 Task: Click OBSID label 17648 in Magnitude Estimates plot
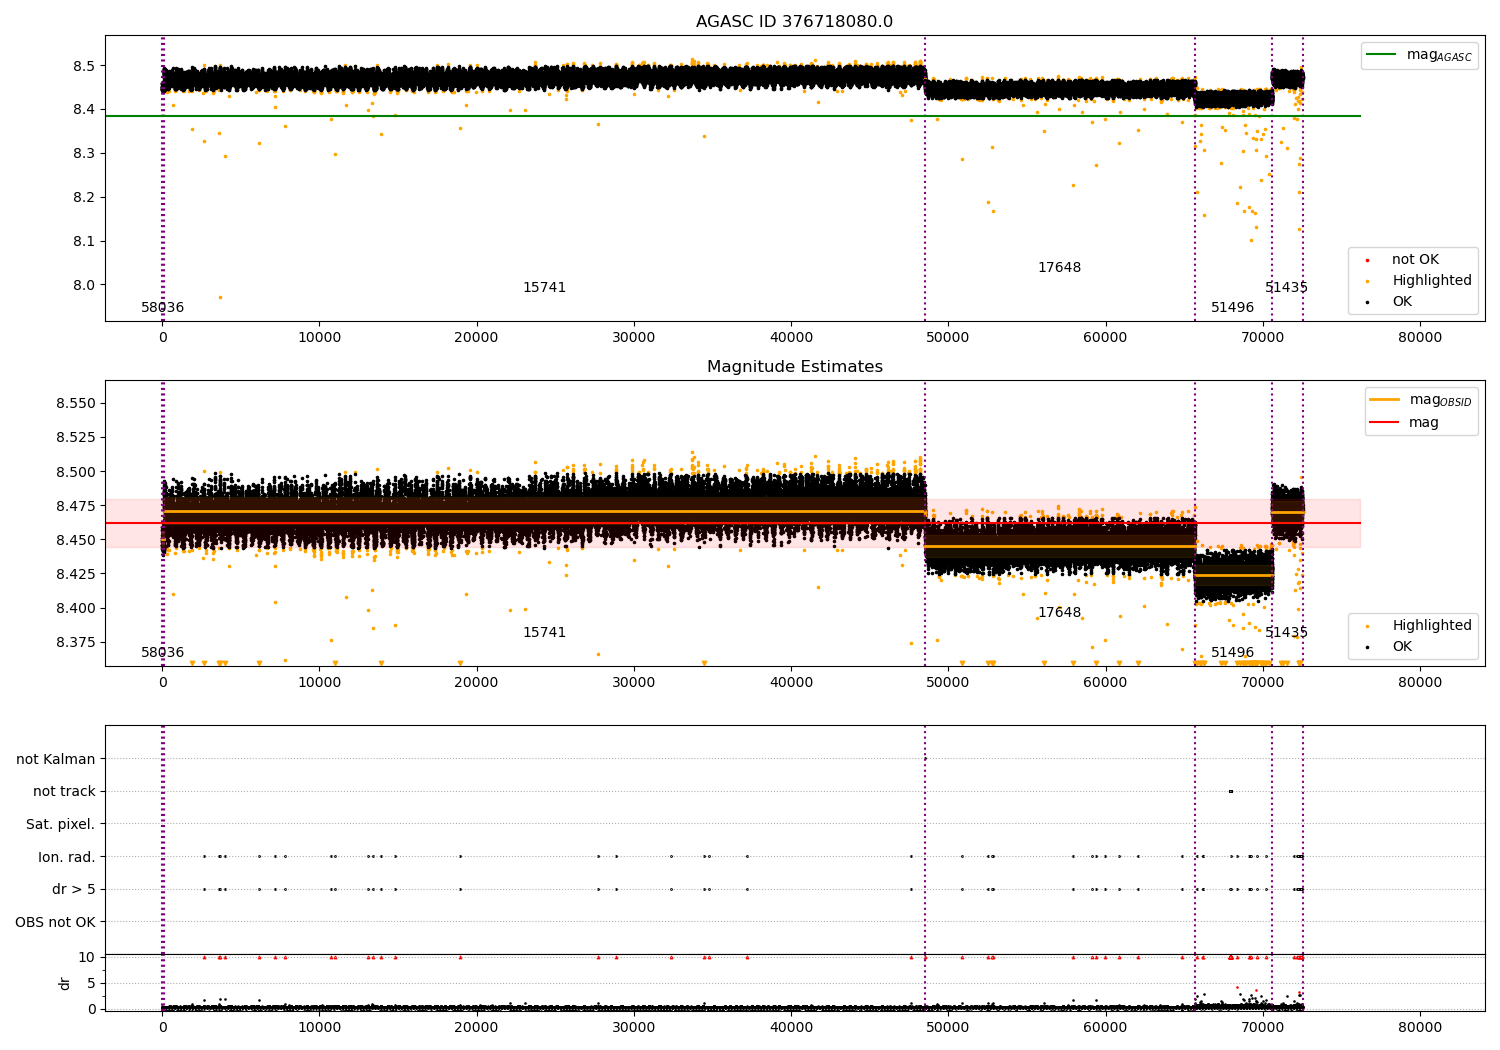1059,613
